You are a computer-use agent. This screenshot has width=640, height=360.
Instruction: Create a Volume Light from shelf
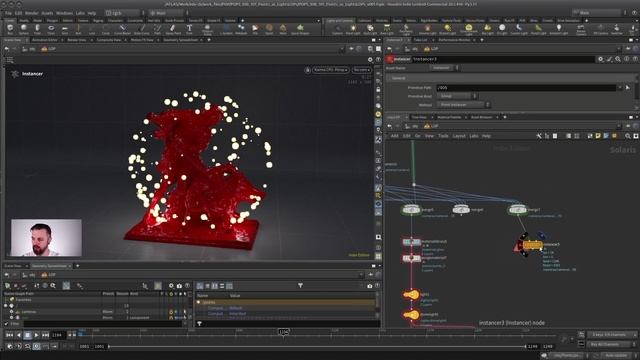pyautogui.click(x=427, y=29)
